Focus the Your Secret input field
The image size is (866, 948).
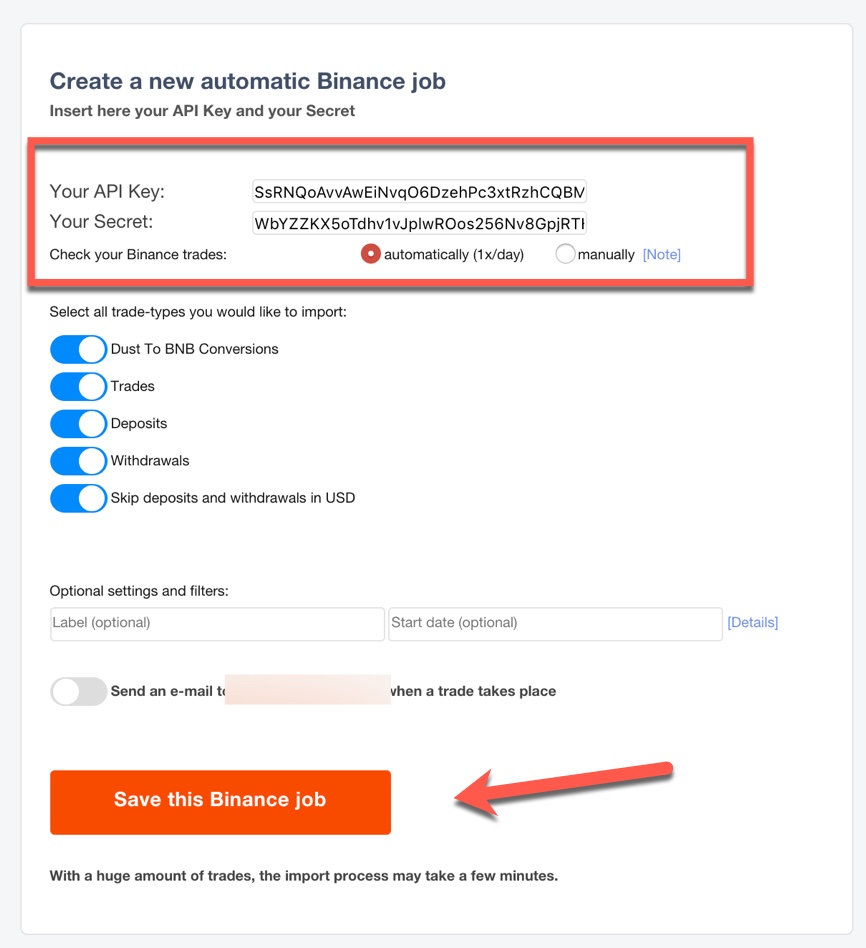[419, 223]
